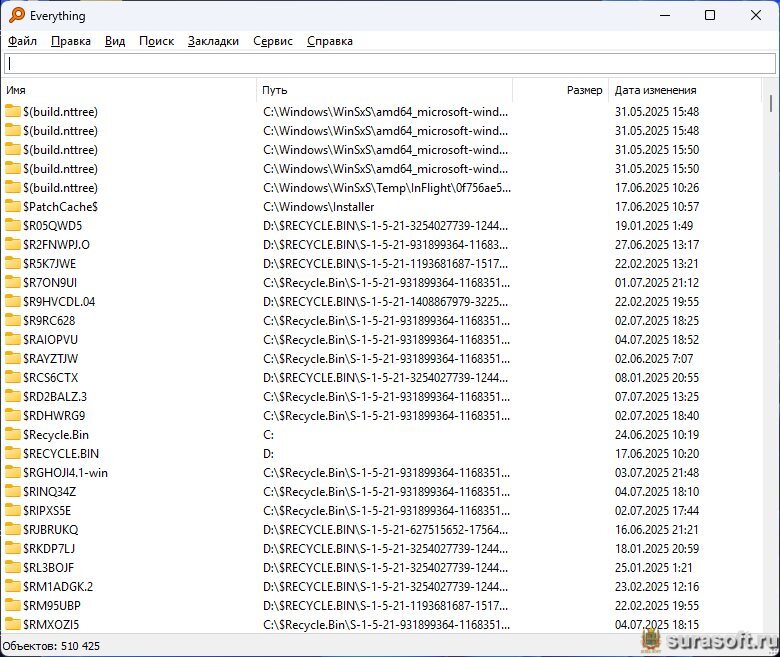Sort results by the Путь column
The width and height of the screenshot is (780, 657).
click(385, 90)
